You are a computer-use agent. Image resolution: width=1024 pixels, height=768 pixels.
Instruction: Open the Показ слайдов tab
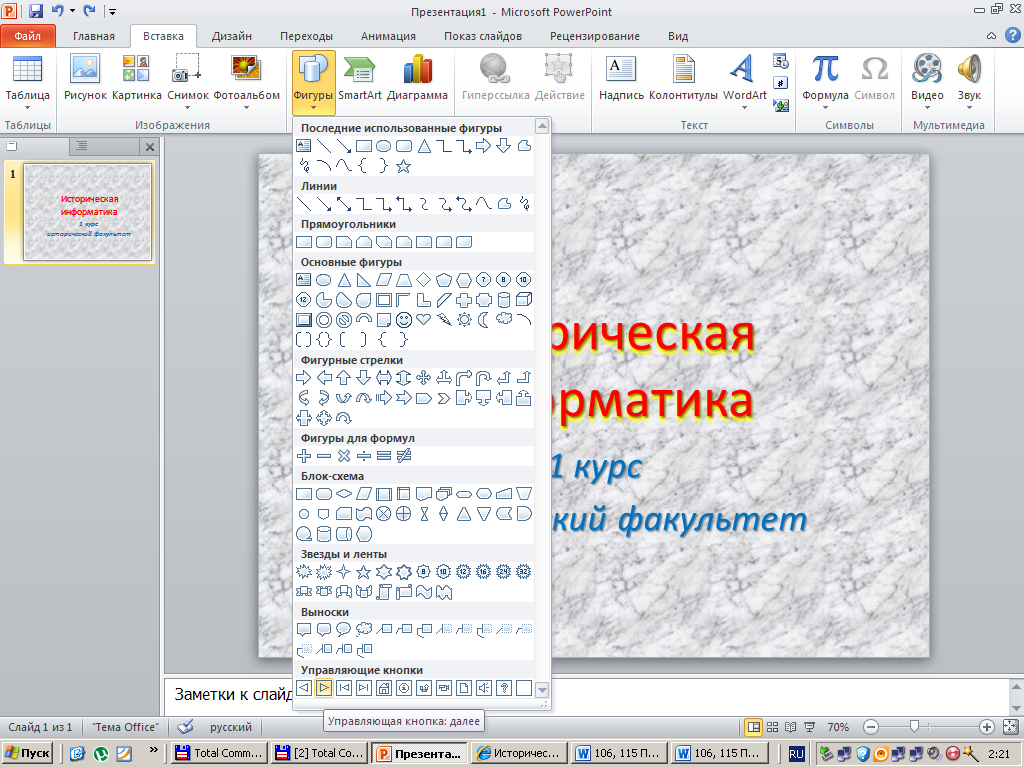483,36
